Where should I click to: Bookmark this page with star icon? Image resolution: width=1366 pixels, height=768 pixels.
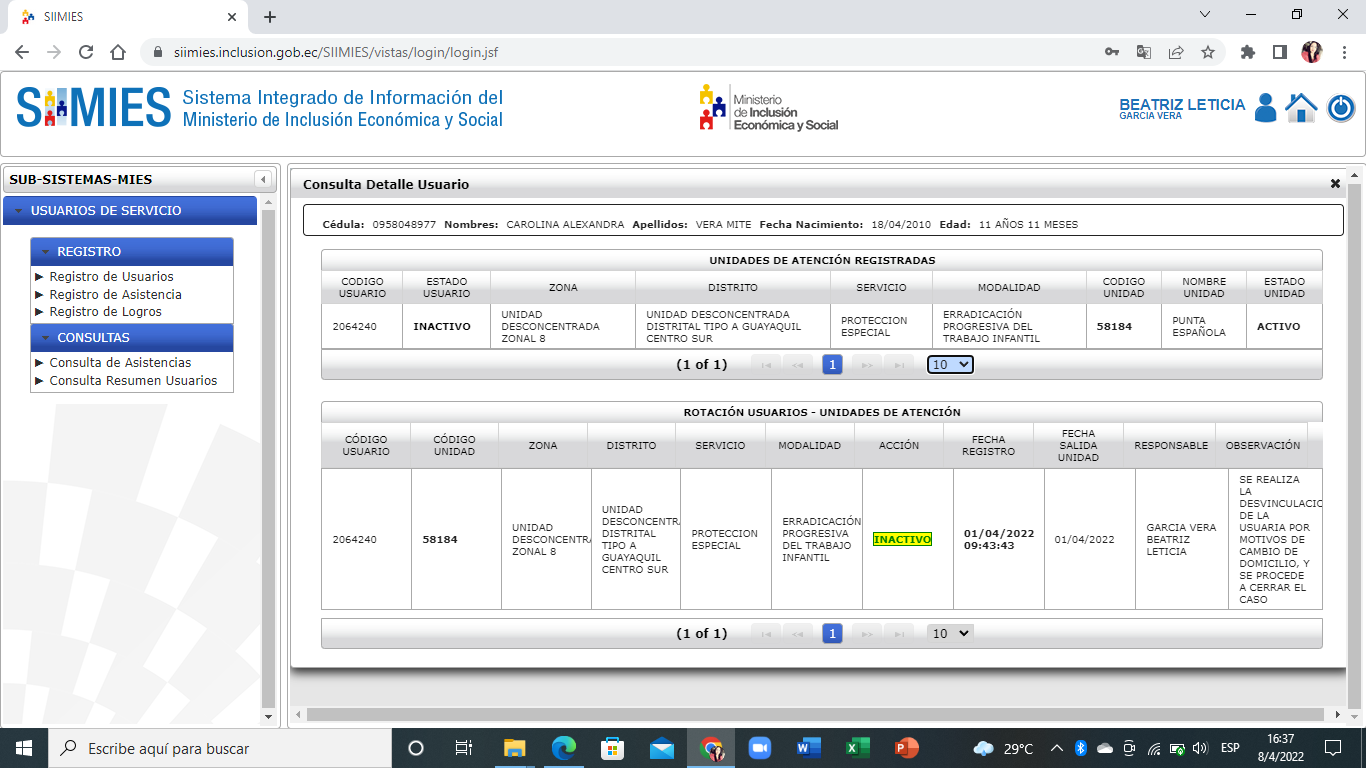click(1207, 52)
